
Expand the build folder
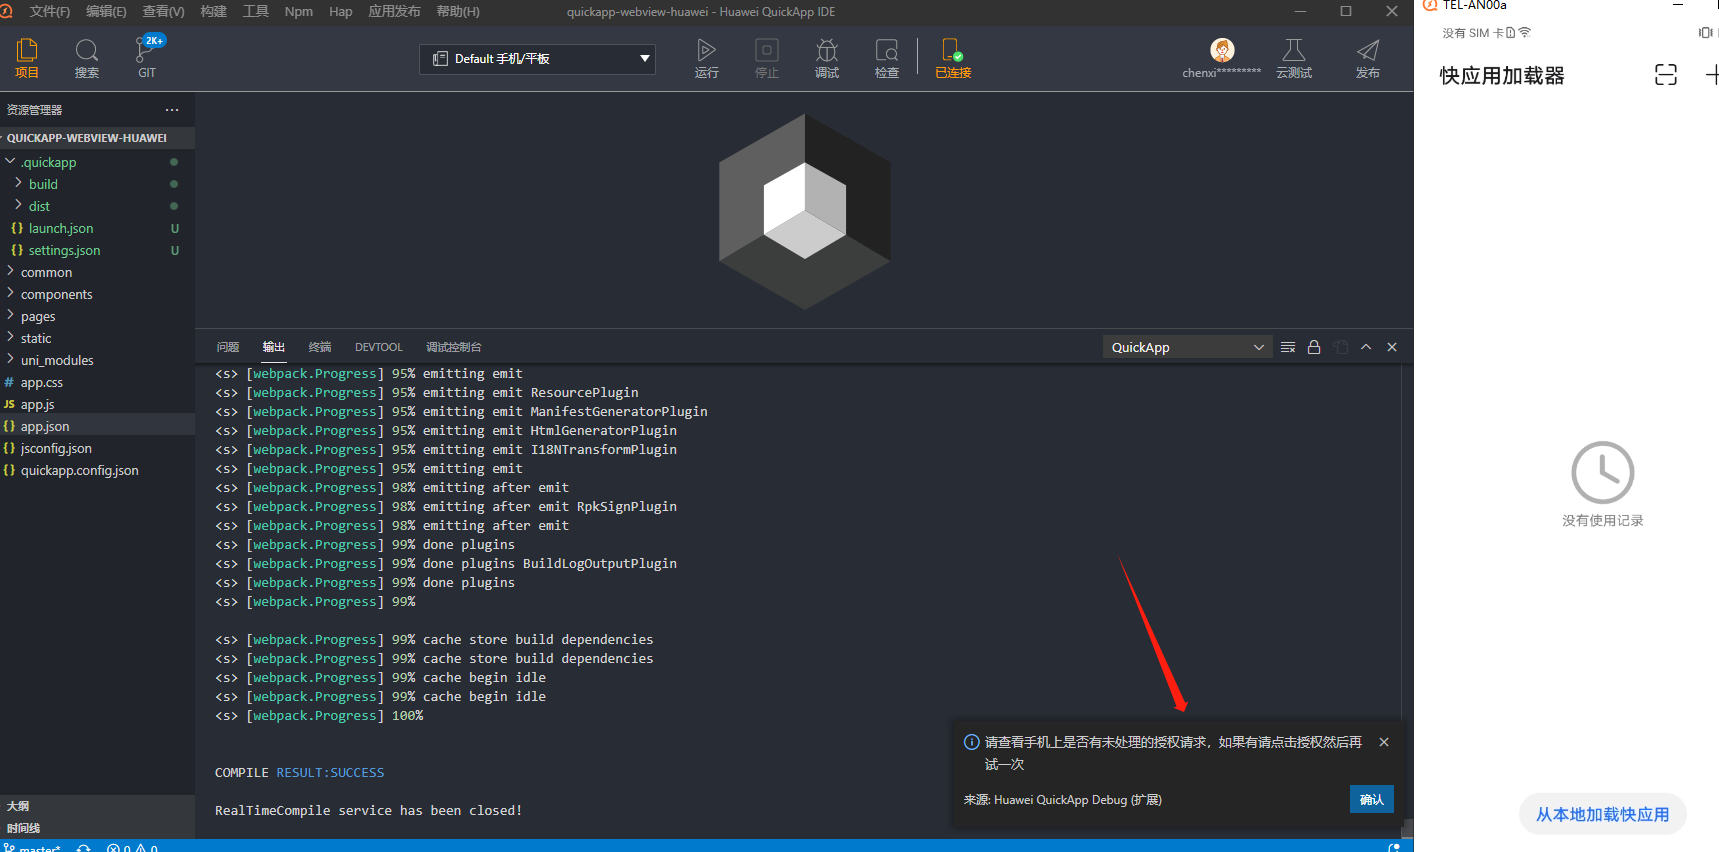pyautogui.click(x=18, y=184)
